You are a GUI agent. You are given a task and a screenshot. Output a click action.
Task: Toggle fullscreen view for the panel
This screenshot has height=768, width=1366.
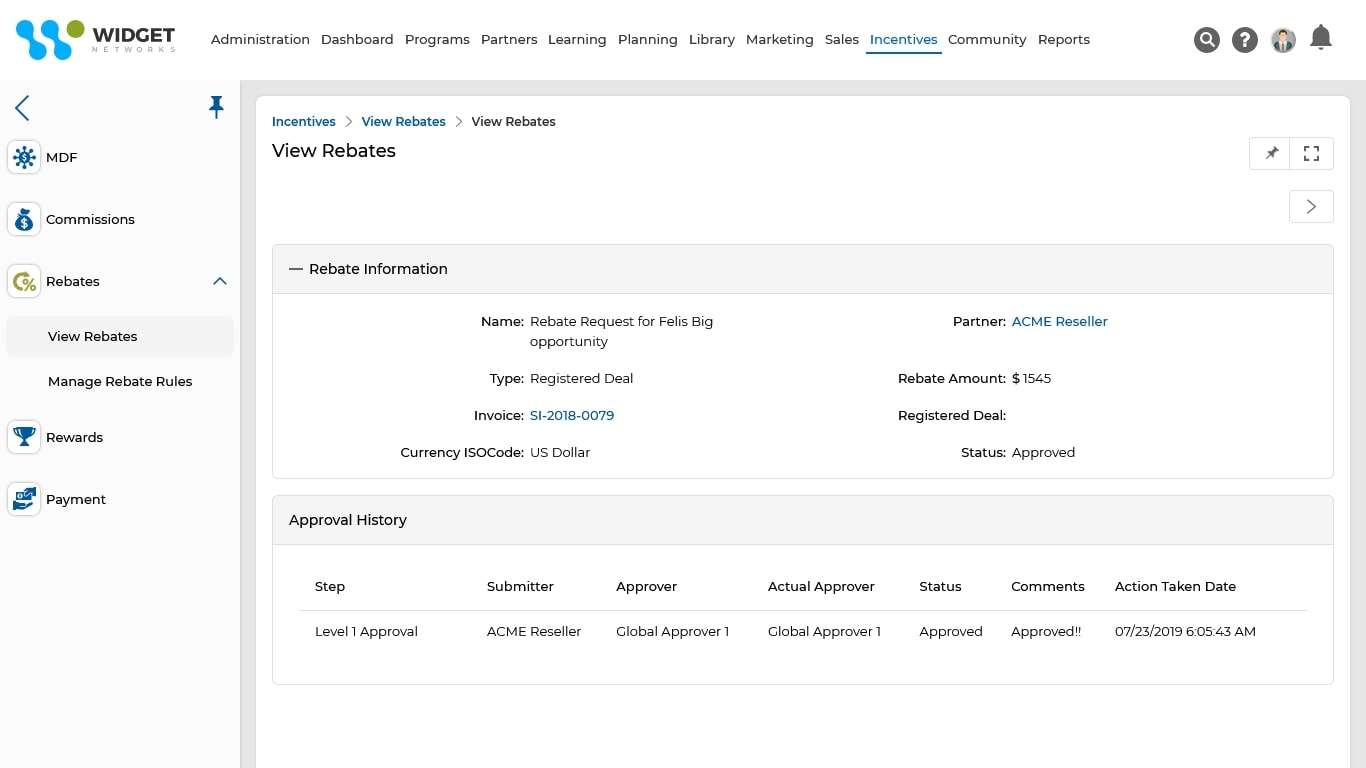(x=1311, y=154)
